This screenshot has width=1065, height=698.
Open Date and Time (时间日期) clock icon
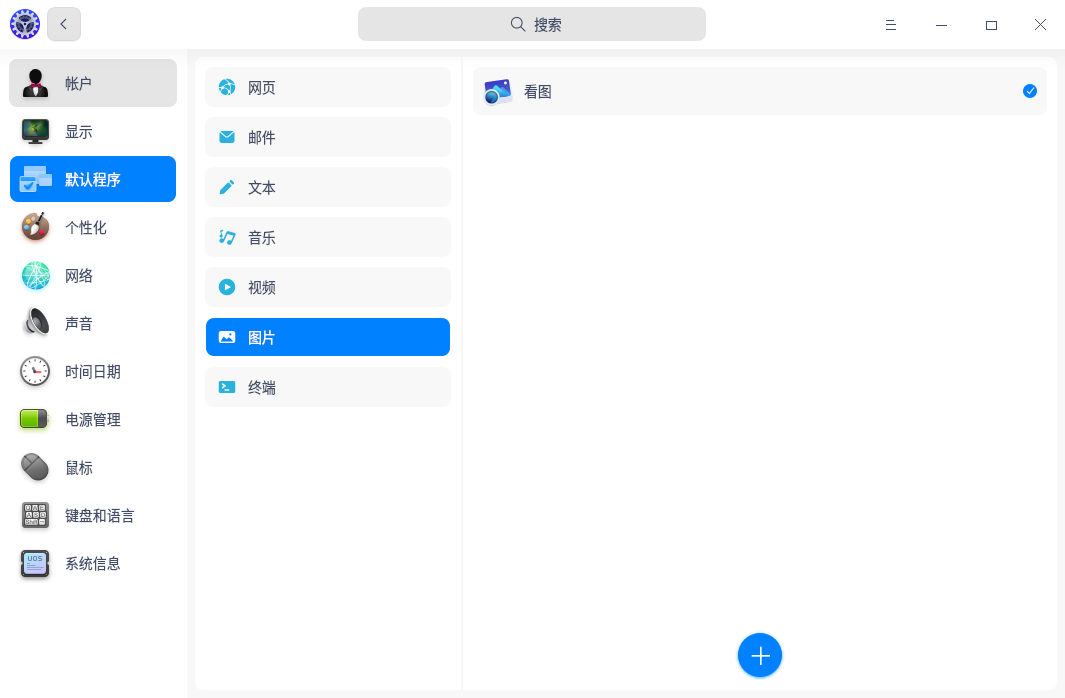tap(36, 371)
